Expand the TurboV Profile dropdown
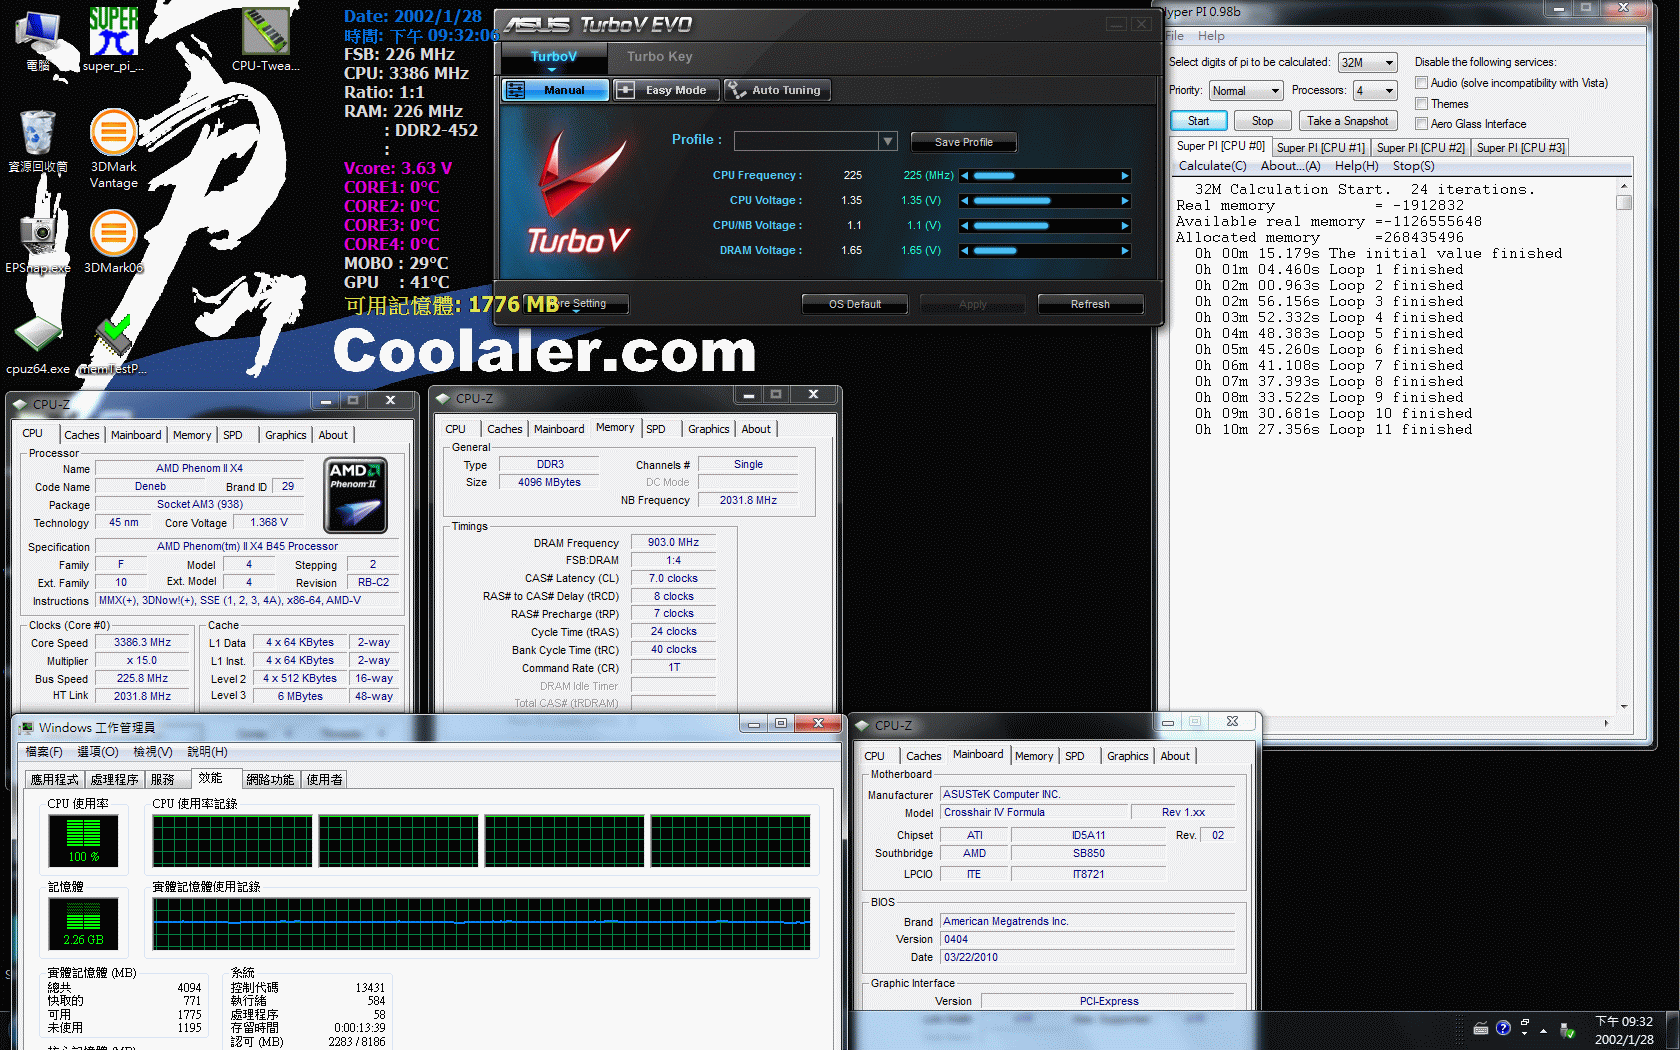Screen dimensions: 1680x1050 pyautogui.click(x=887, y=141)
